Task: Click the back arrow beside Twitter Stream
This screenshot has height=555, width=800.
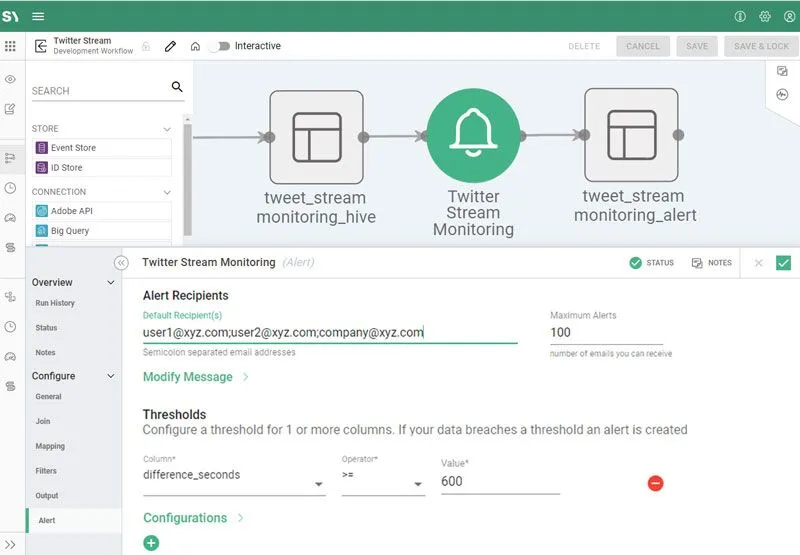Action: coord(41,46)
